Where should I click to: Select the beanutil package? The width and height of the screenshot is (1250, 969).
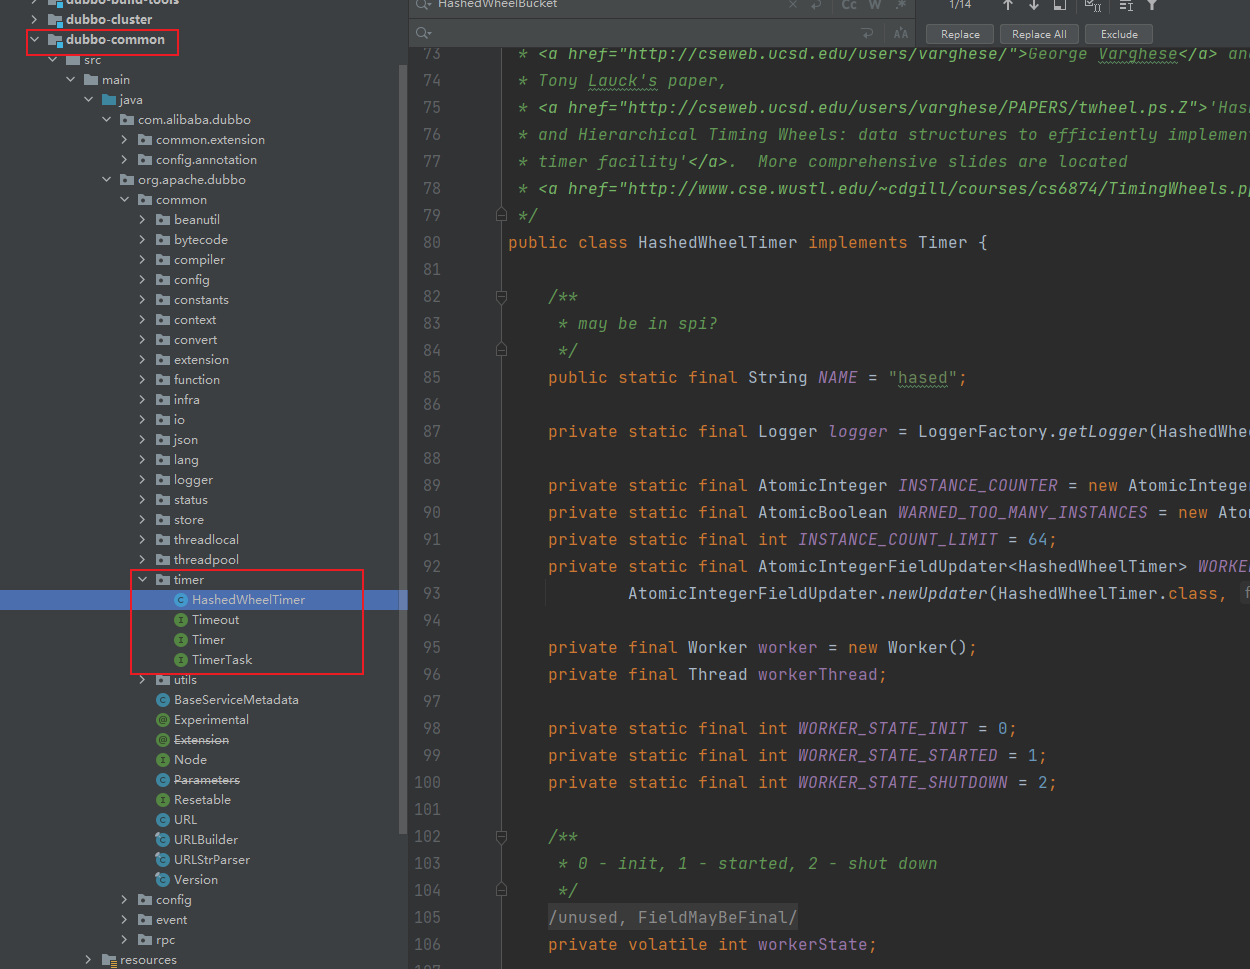tap(197, 220)
